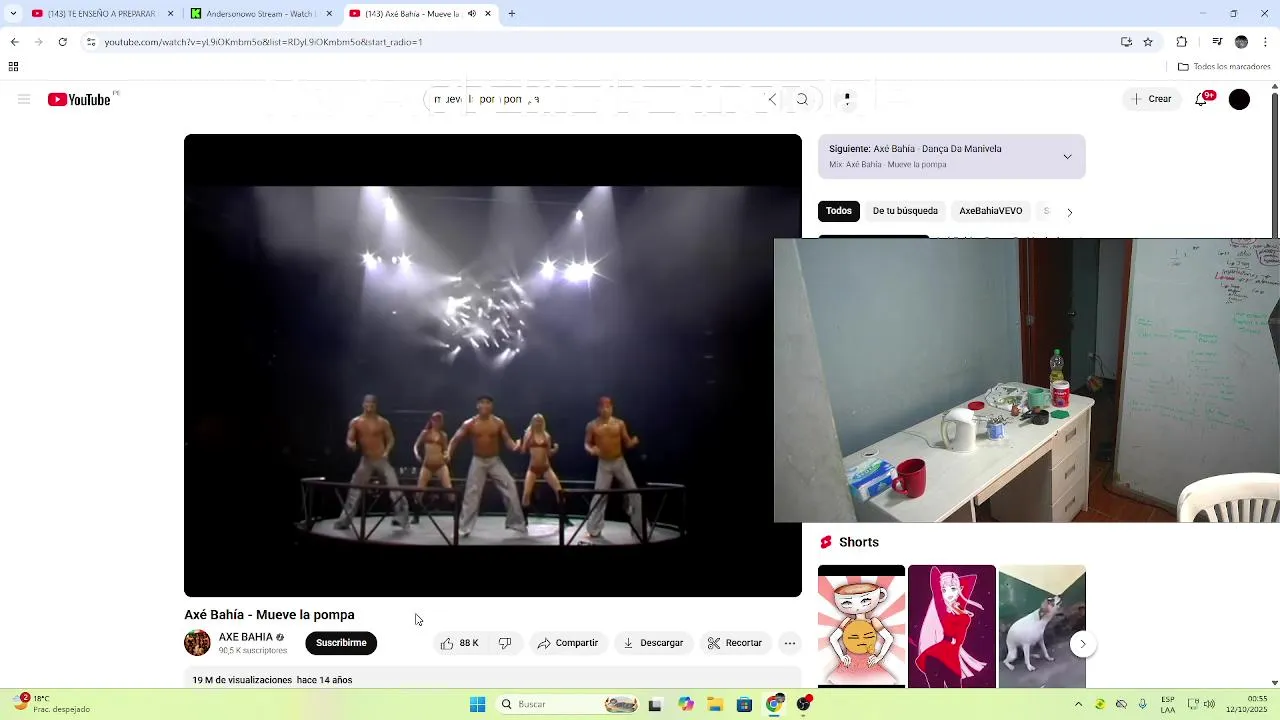Close the TE ENSEÑO A PREPARAR tab

(170, 14)
